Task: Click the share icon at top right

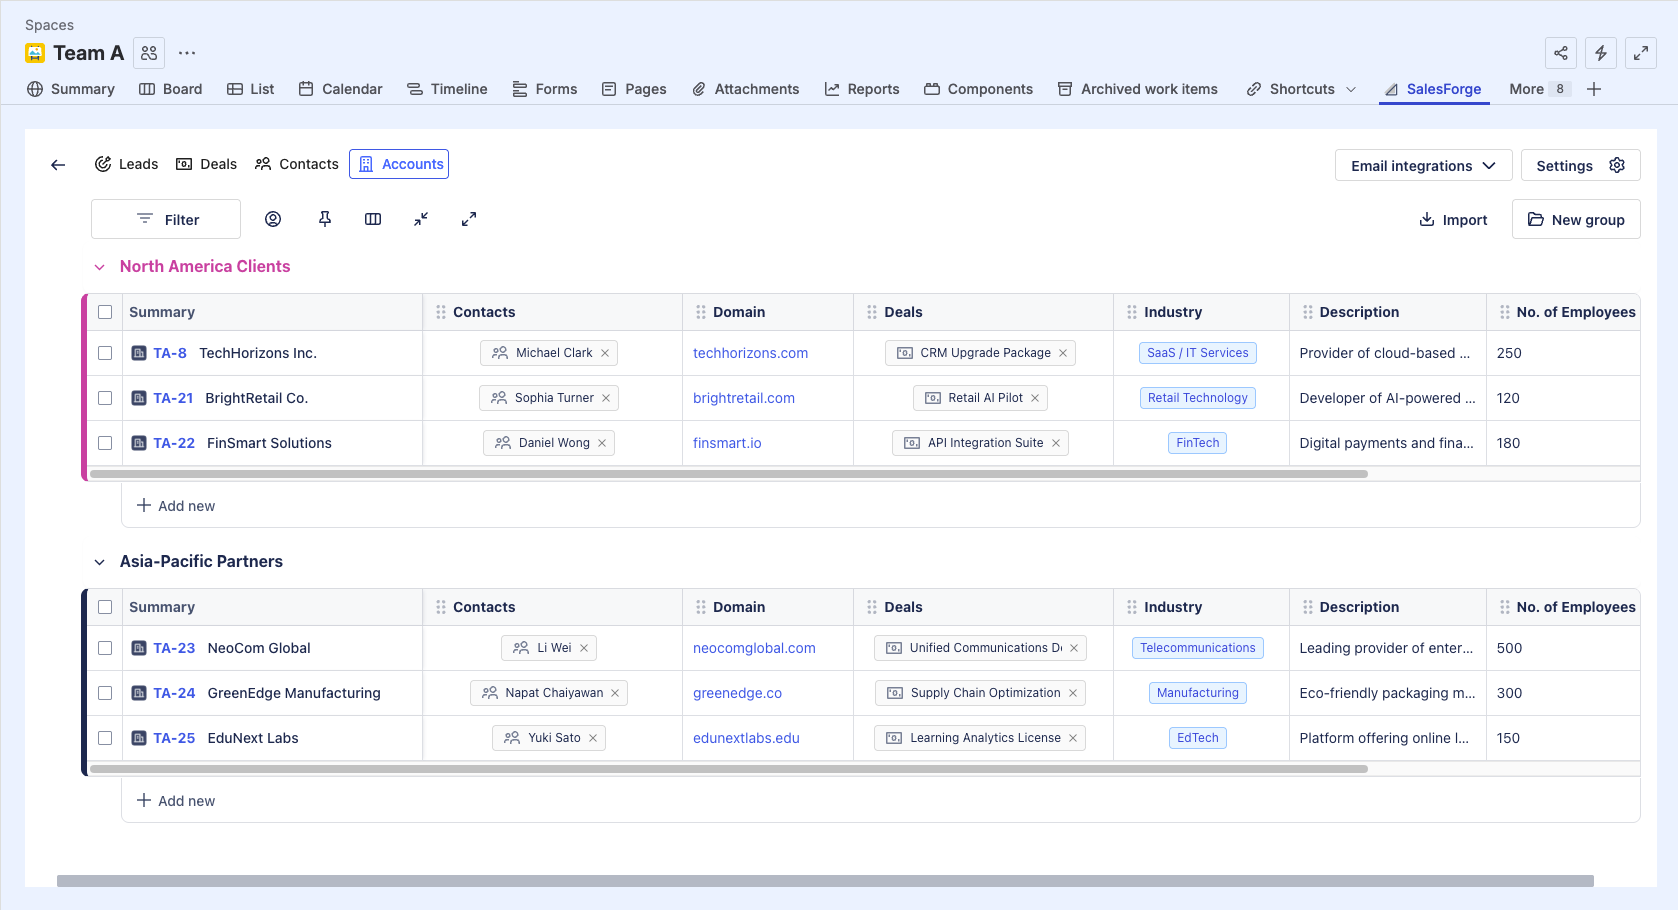Action: 1561,53
